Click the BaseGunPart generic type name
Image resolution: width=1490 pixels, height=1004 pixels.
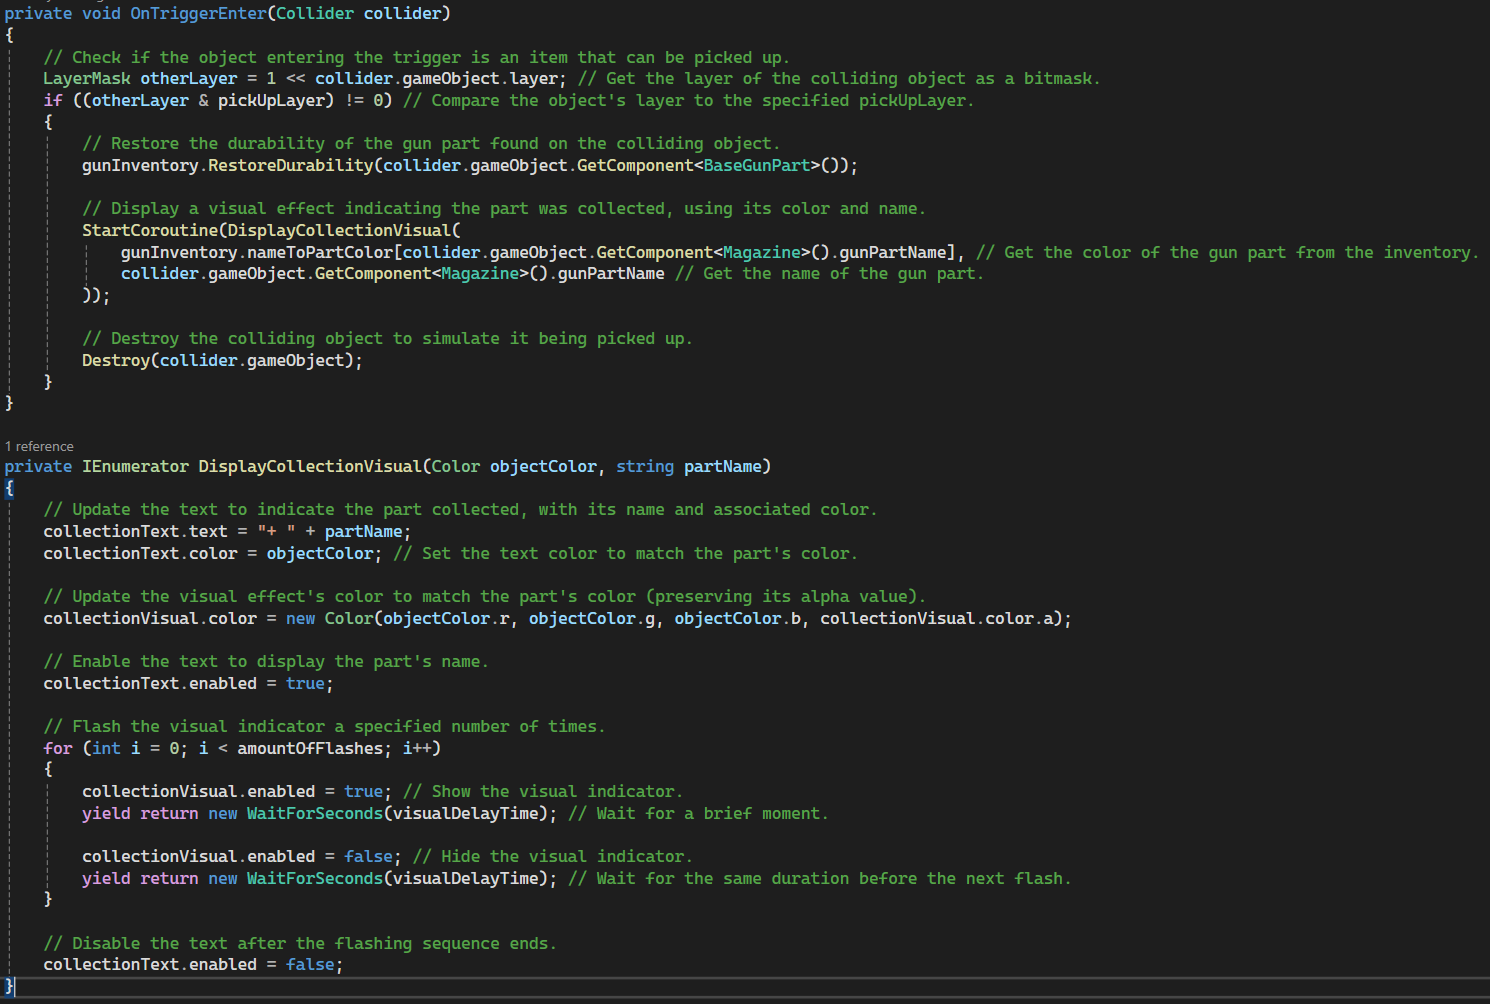[756, 165]
